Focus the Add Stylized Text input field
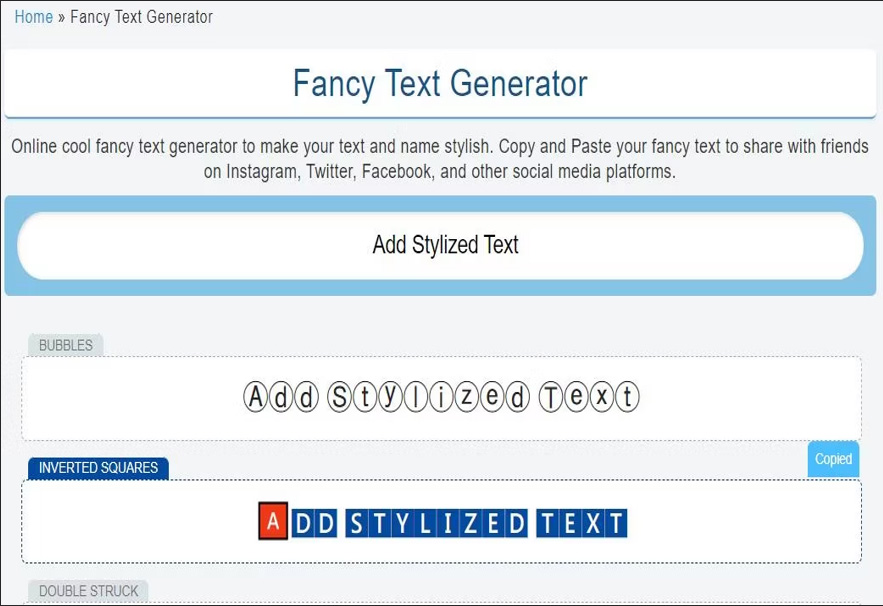The width and height of the screenshot is (883, 606). [440, 246]
